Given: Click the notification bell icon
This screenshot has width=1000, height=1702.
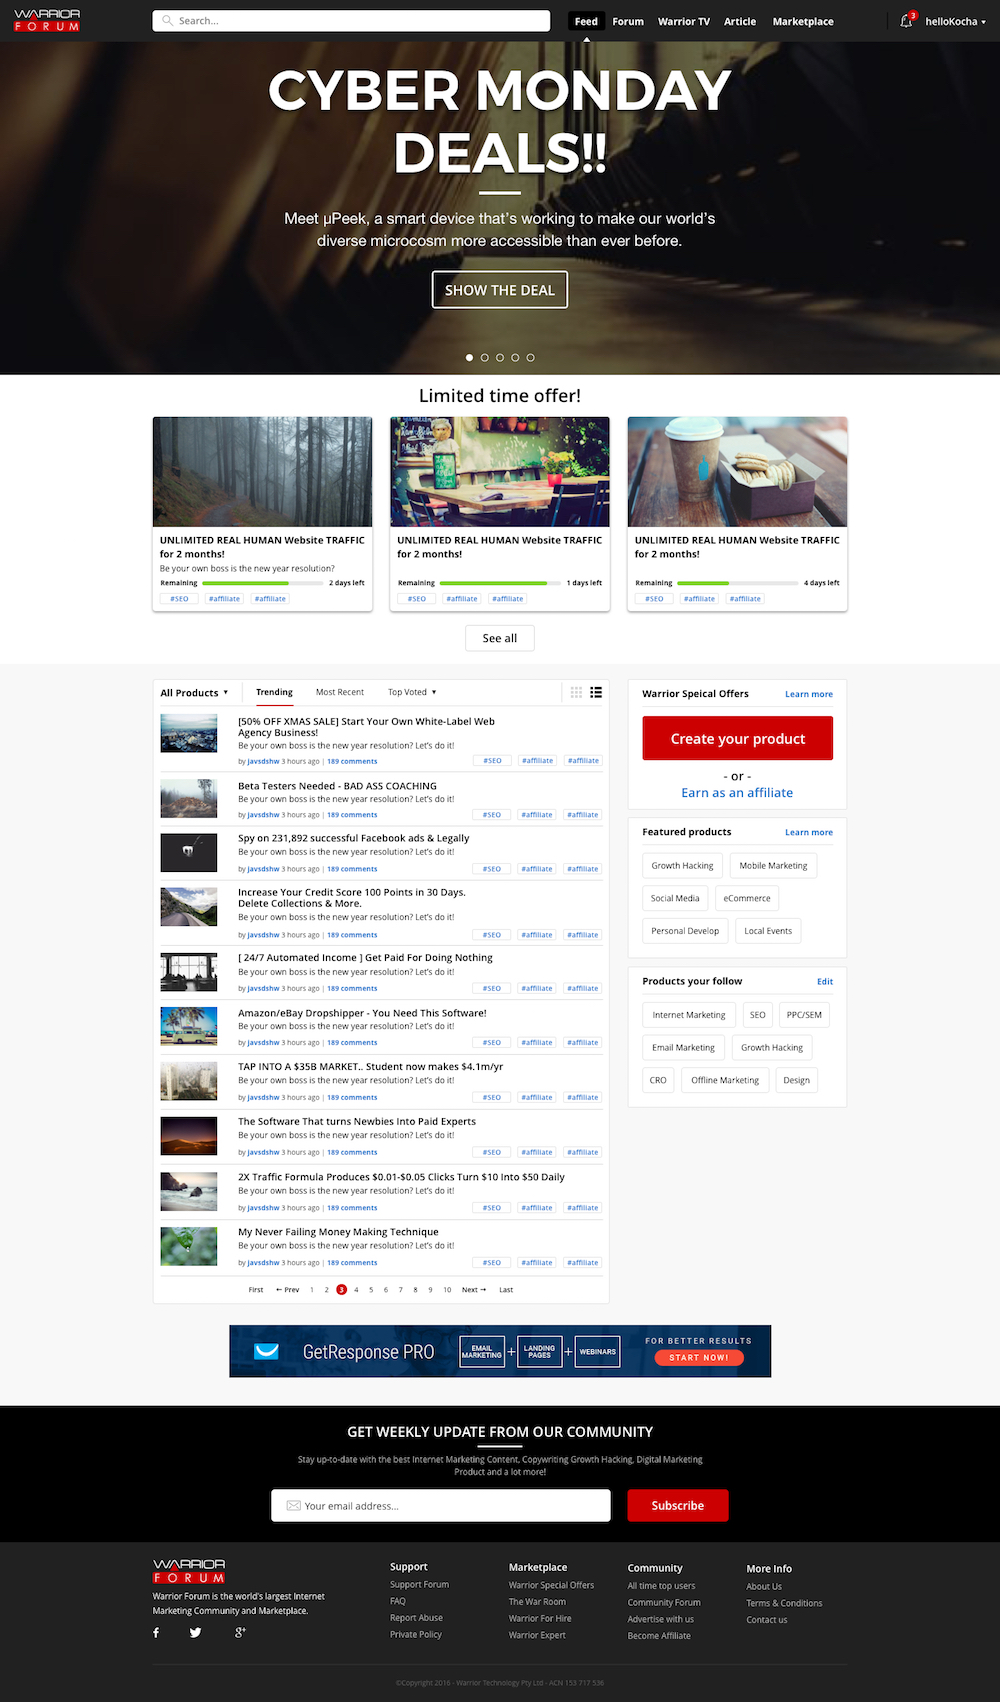Looking at the screenshot, I should click(x=906, y=21).
